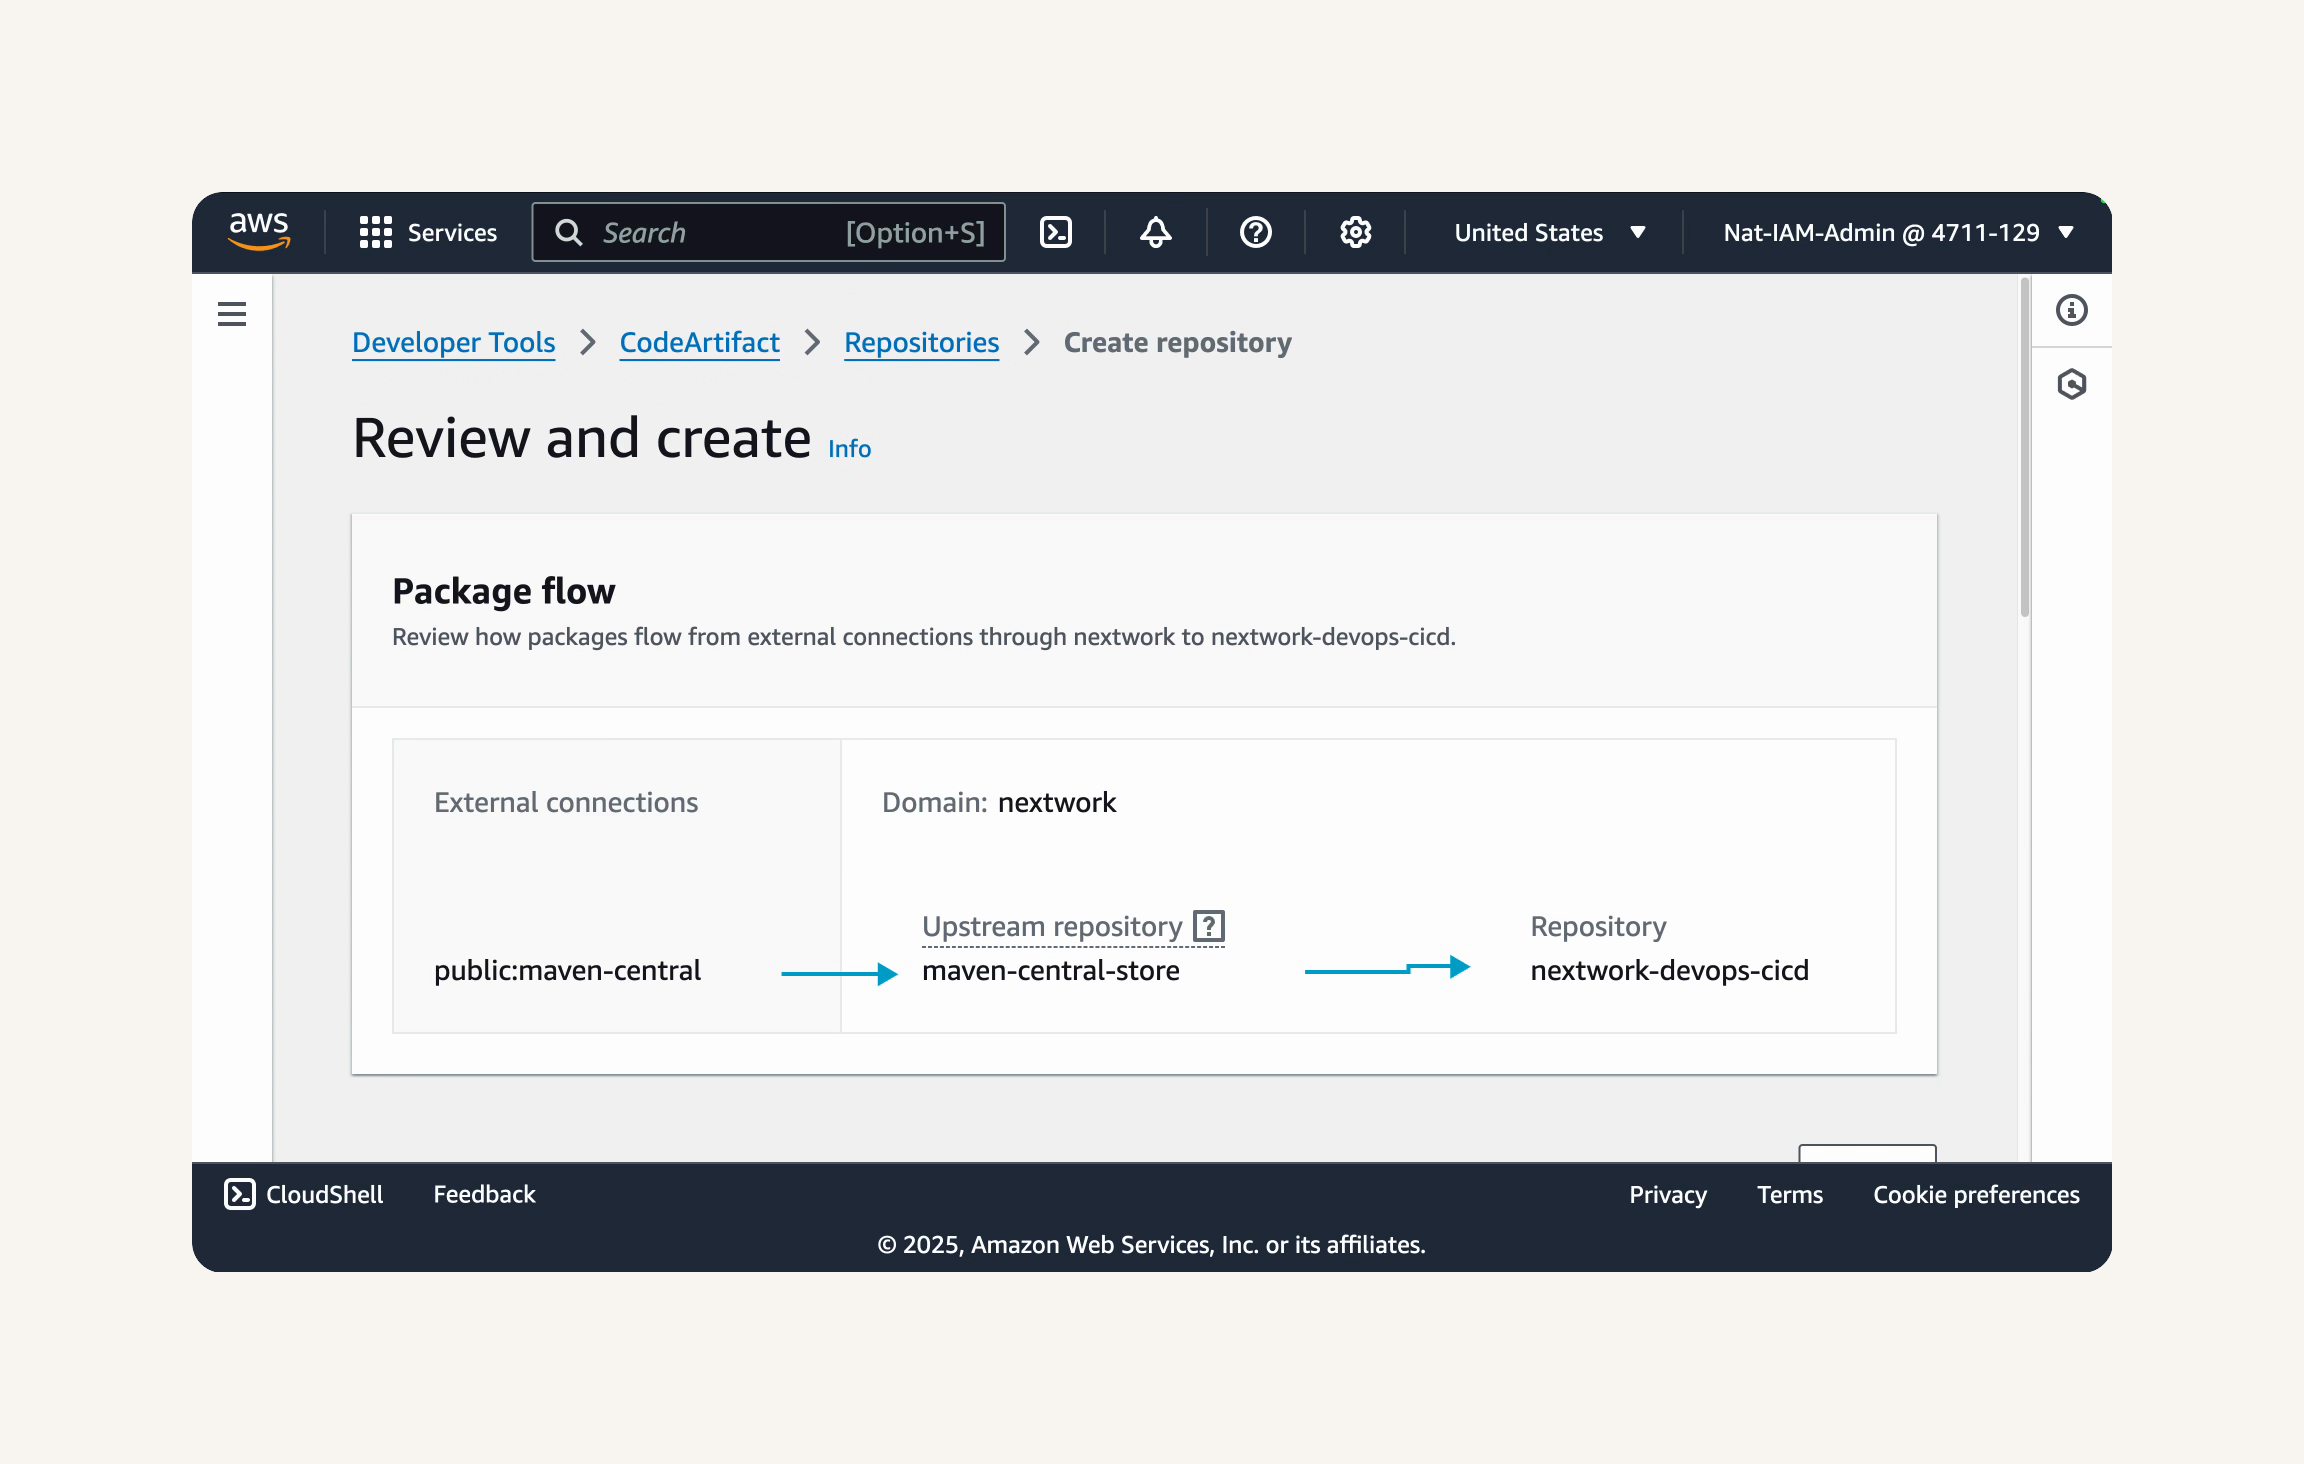Open the notifications bell
The width and height of the screenshot is (2304, 1464).
point(1156,232)
